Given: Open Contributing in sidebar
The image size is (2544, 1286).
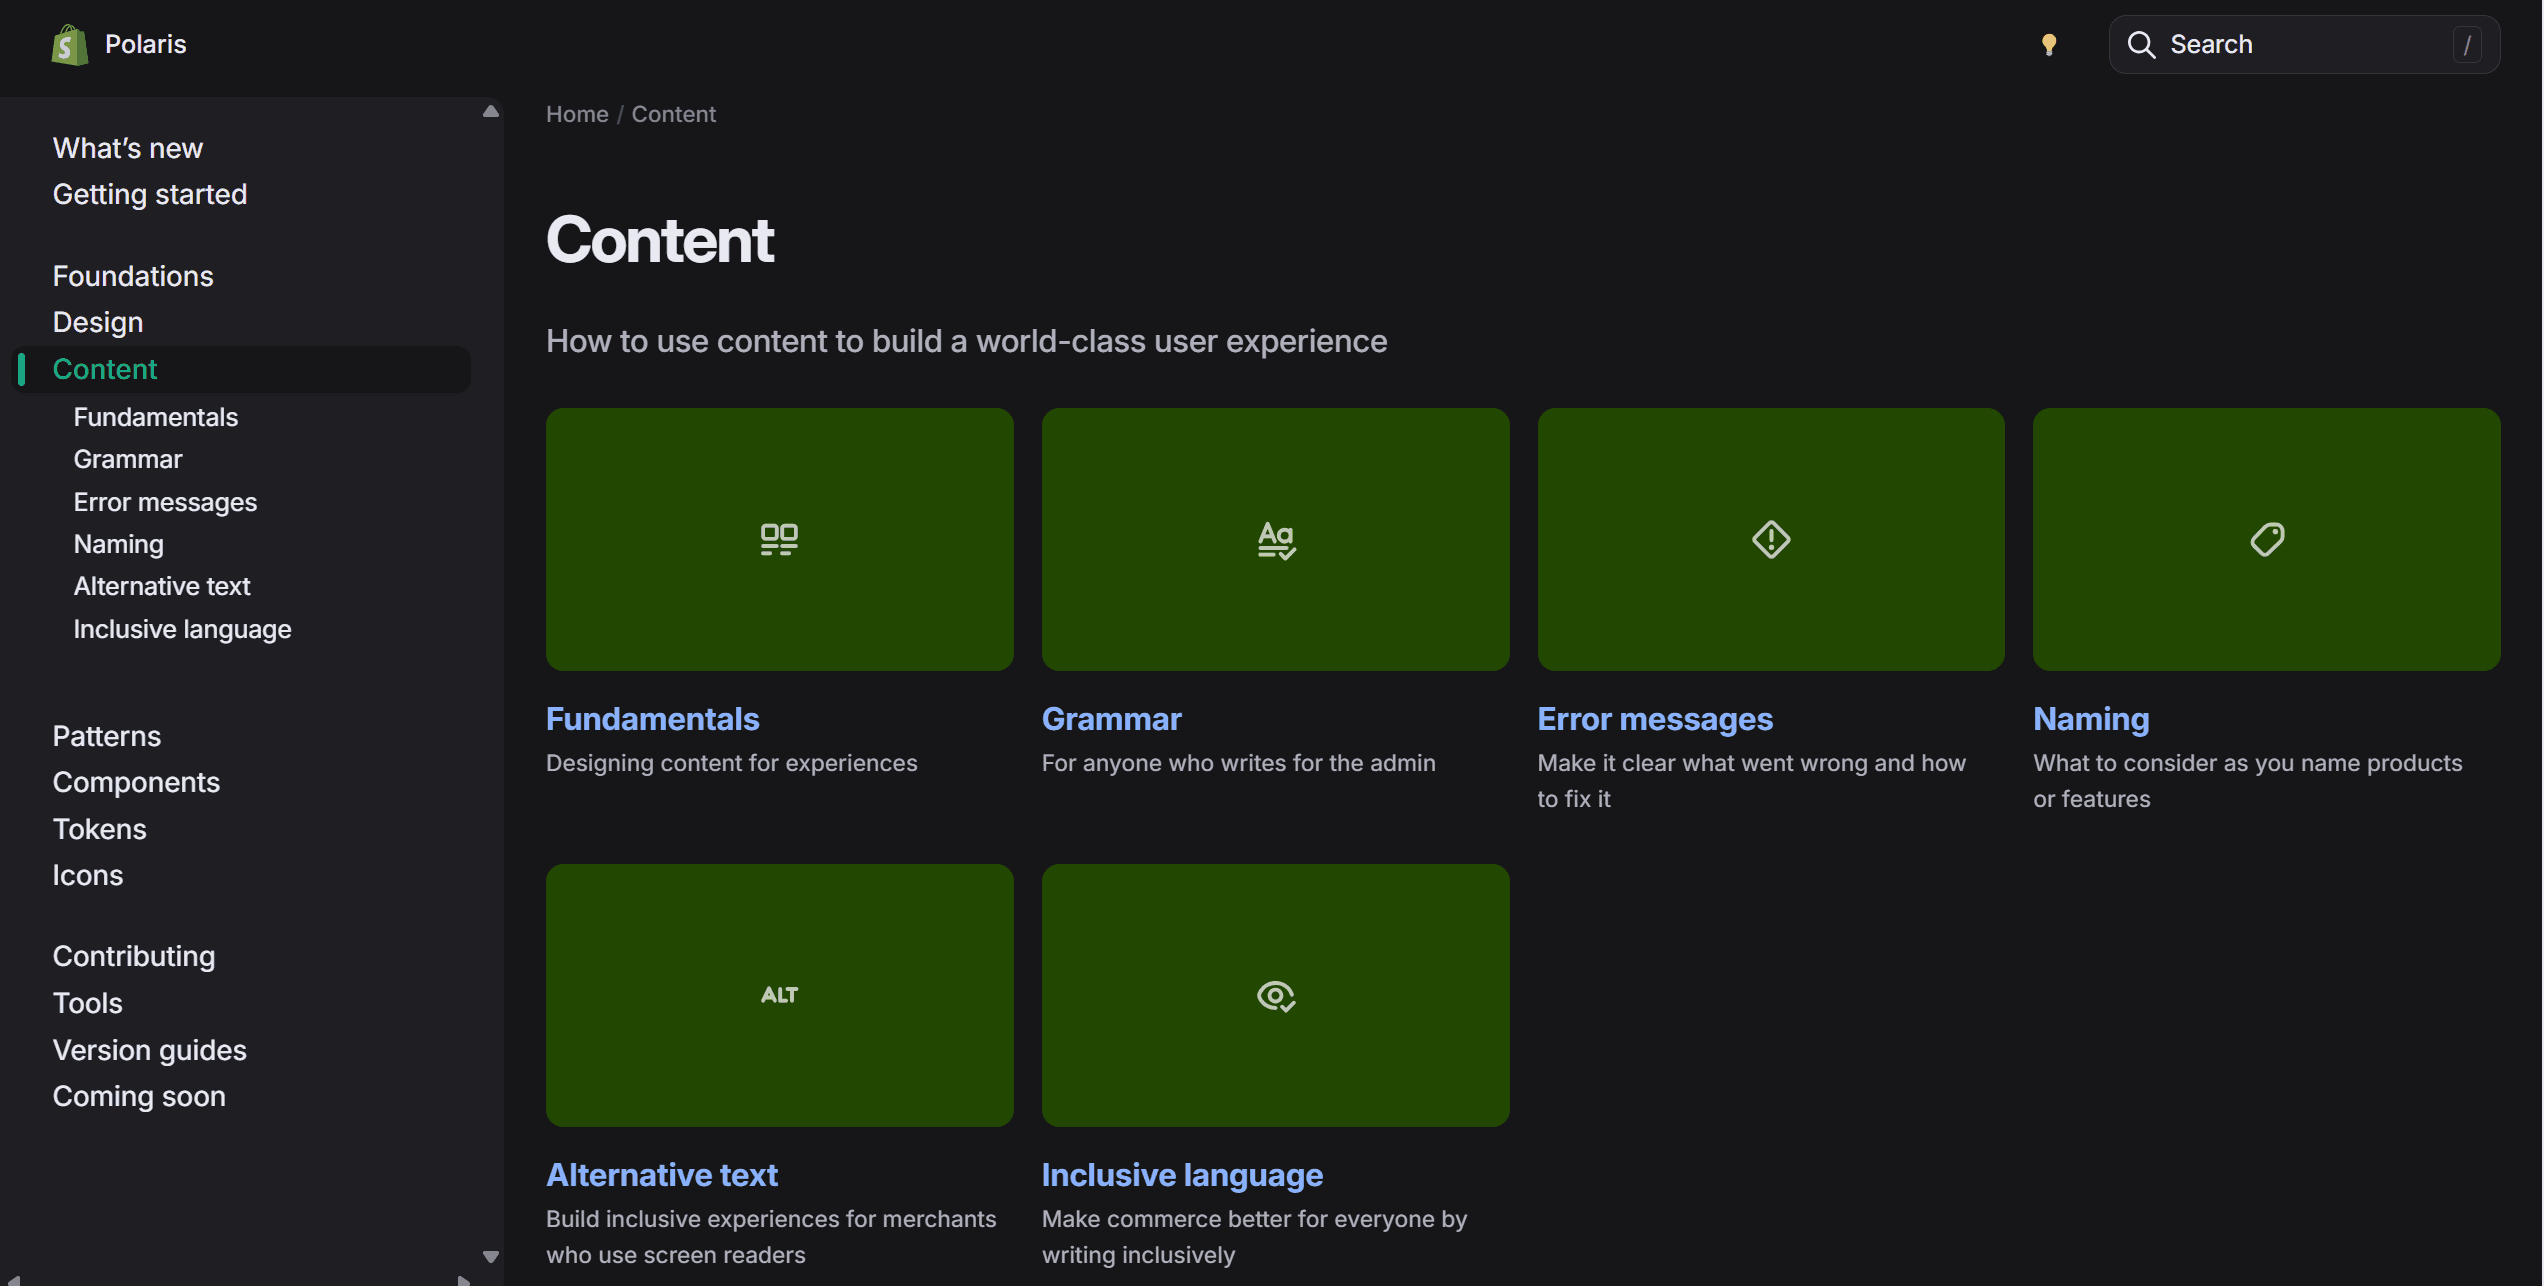Looking at the screenshot, I should pyautogui.click(x=134, y=956).
